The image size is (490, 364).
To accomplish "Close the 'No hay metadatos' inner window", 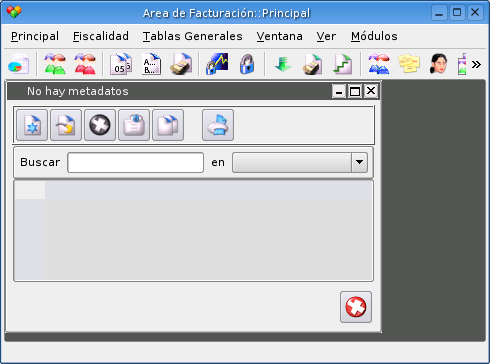I will pyautogui.click(x=371, y=91).
